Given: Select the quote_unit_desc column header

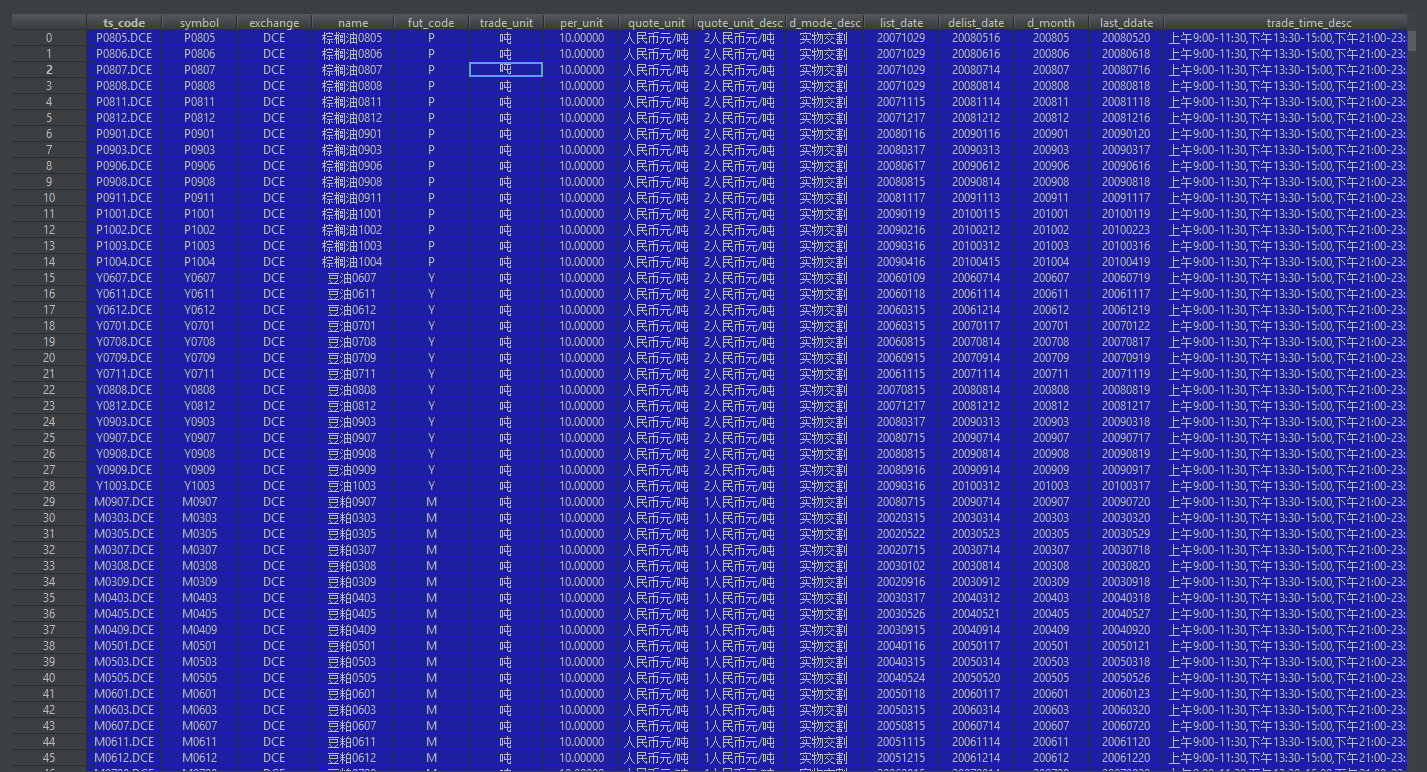Looking at the screenshot, I should coord(740,23).
